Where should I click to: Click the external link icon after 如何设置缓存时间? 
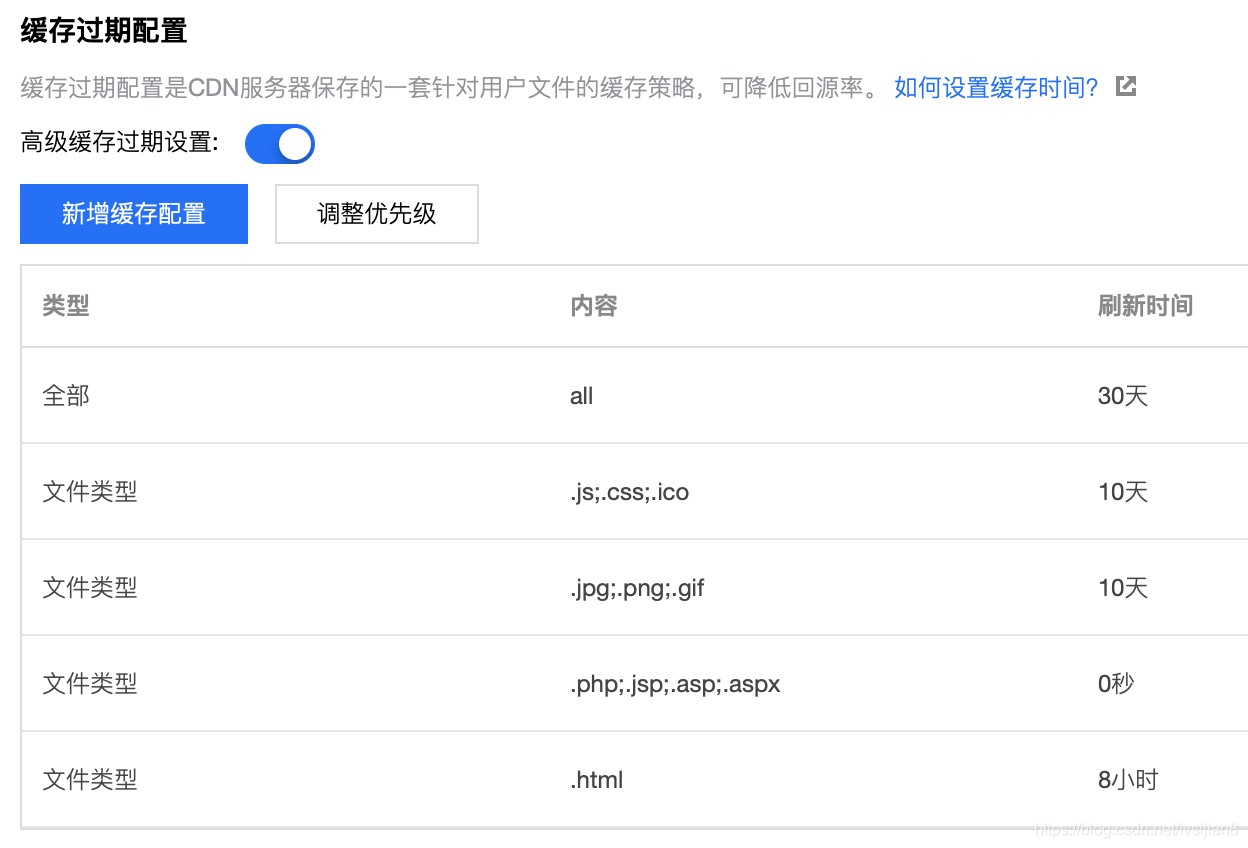click(x=1126, y=86)
